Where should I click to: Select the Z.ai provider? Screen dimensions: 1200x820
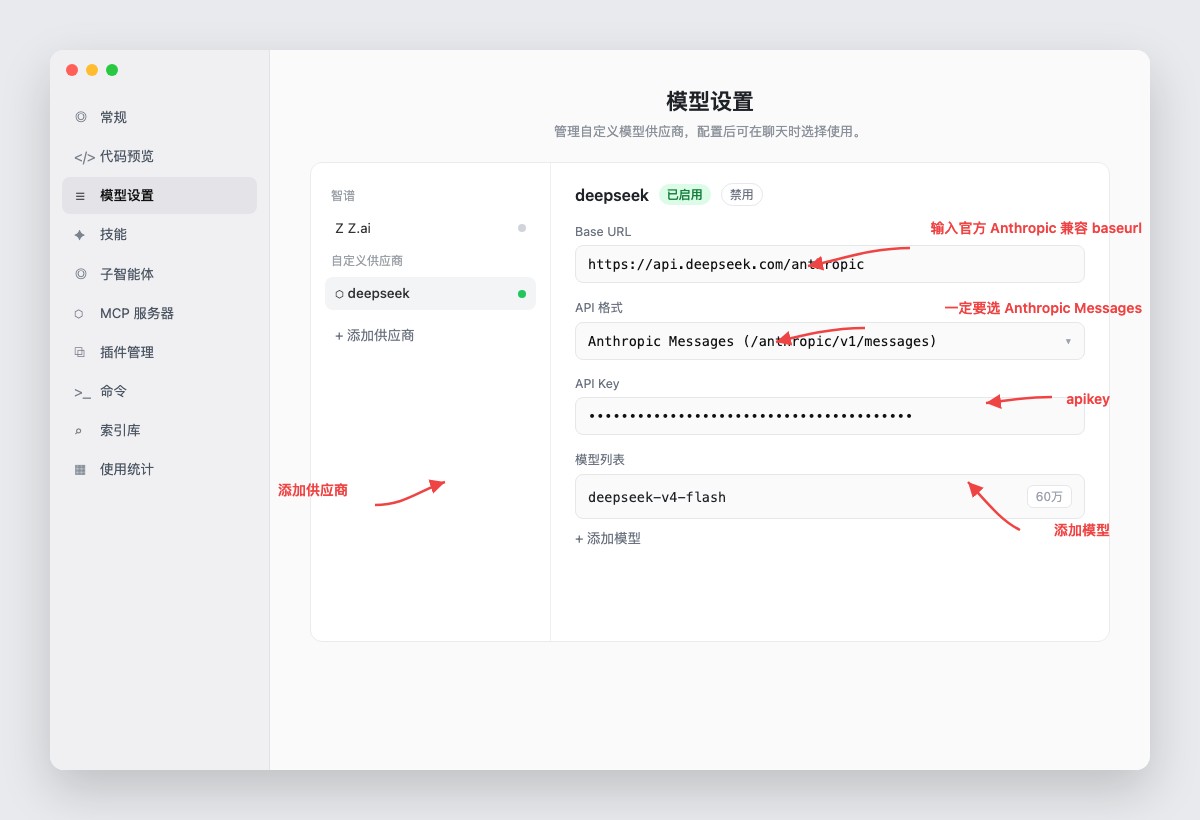(x=430, y=228)
